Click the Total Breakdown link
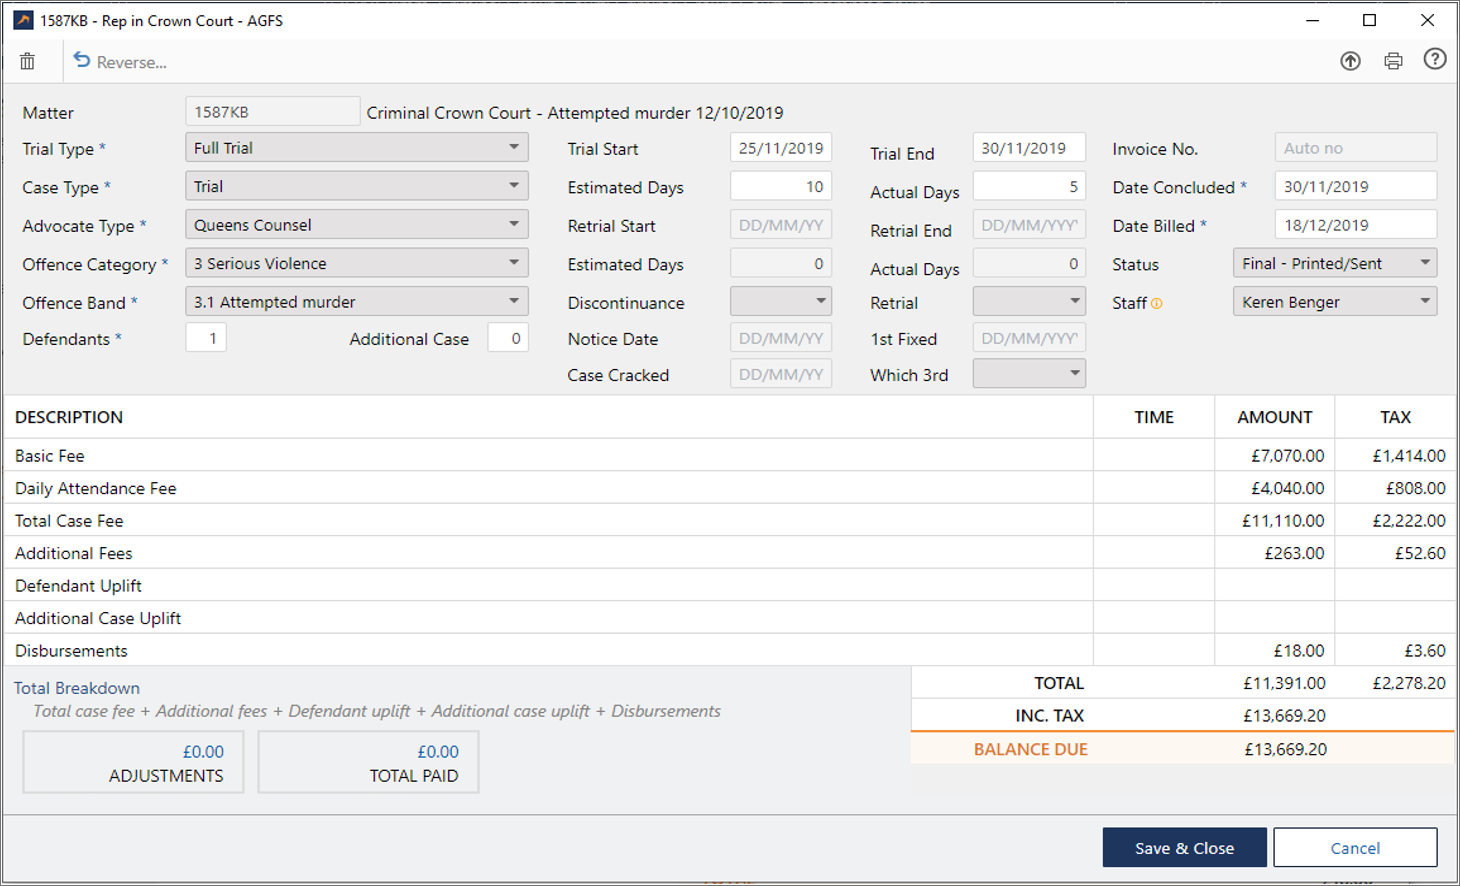 [77, 688]
